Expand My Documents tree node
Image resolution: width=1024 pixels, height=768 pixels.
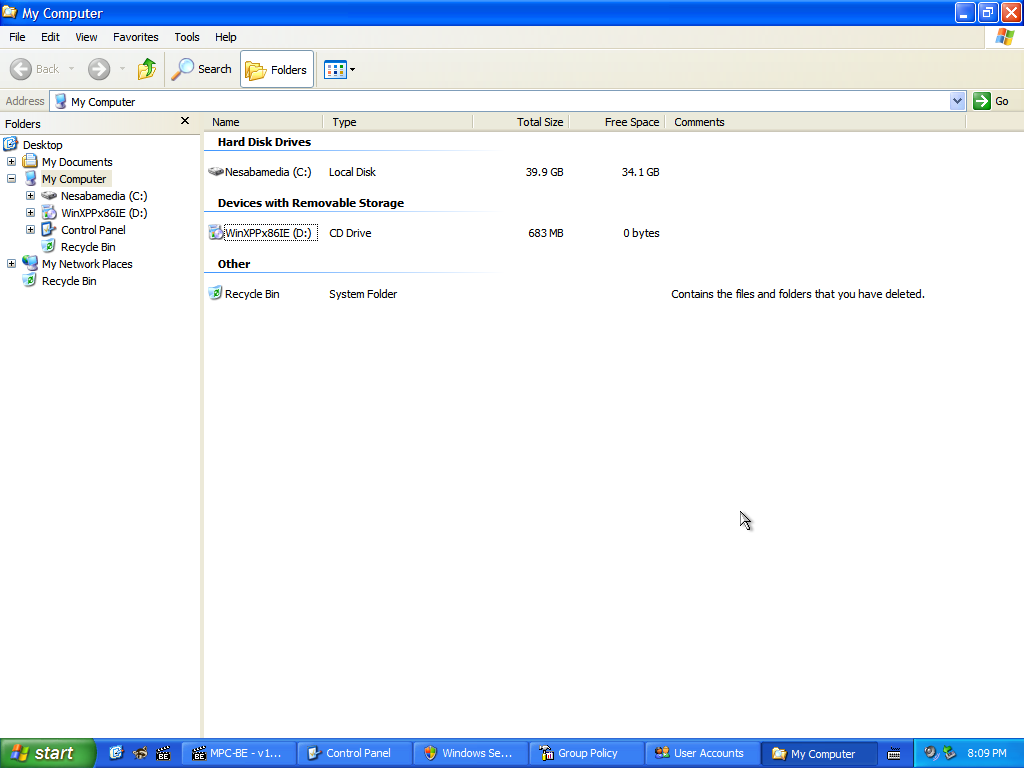coord(11,162)
